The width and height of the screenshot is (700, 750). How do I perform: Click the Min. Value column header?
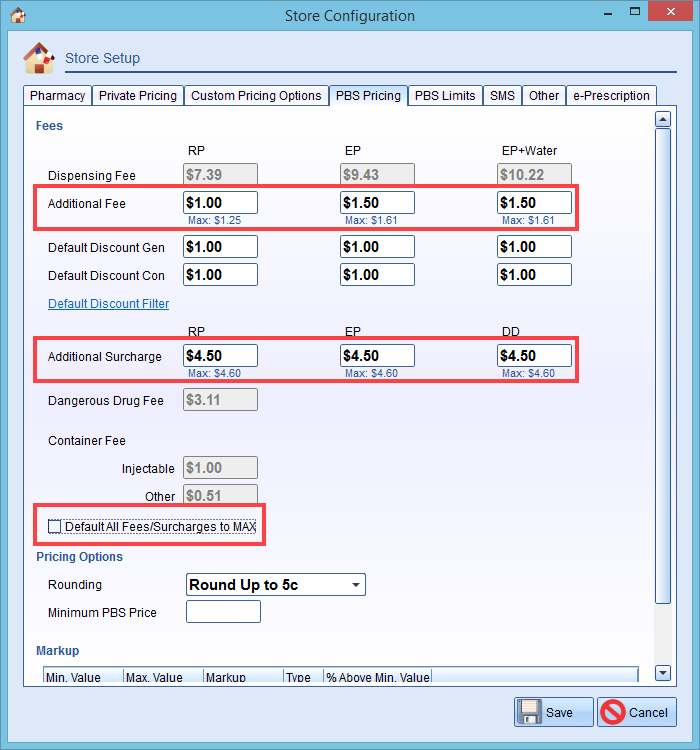83,676
